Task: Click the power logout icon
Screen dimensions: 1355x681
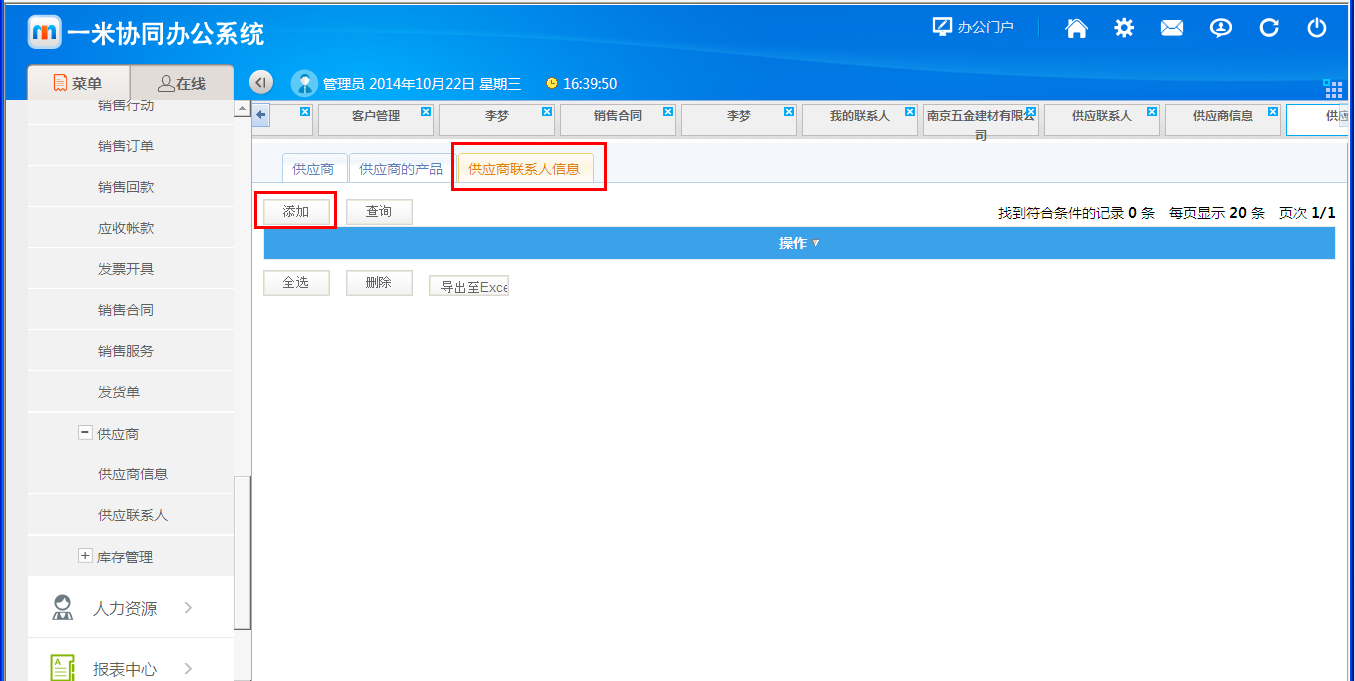Action: click(1317, 28)
